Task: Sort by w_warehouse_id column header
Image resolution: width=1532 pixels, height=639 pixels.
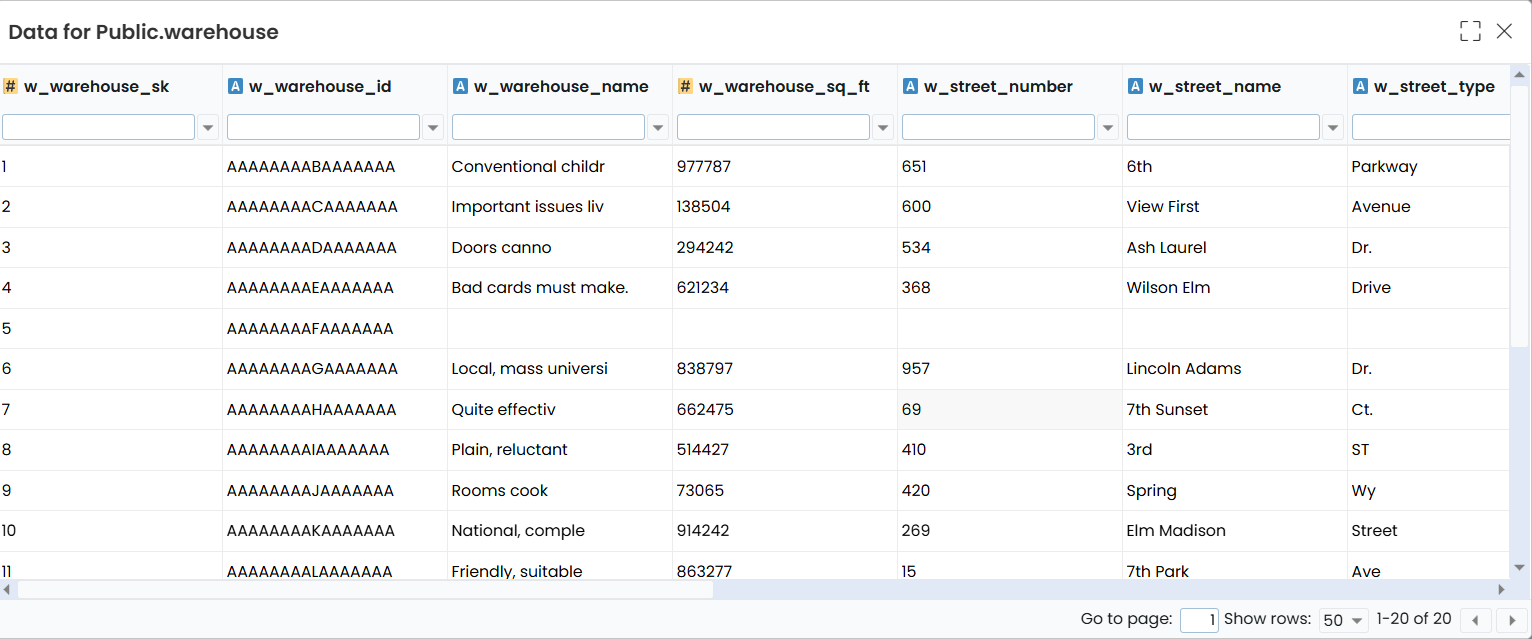Action: tap(320, 86)
